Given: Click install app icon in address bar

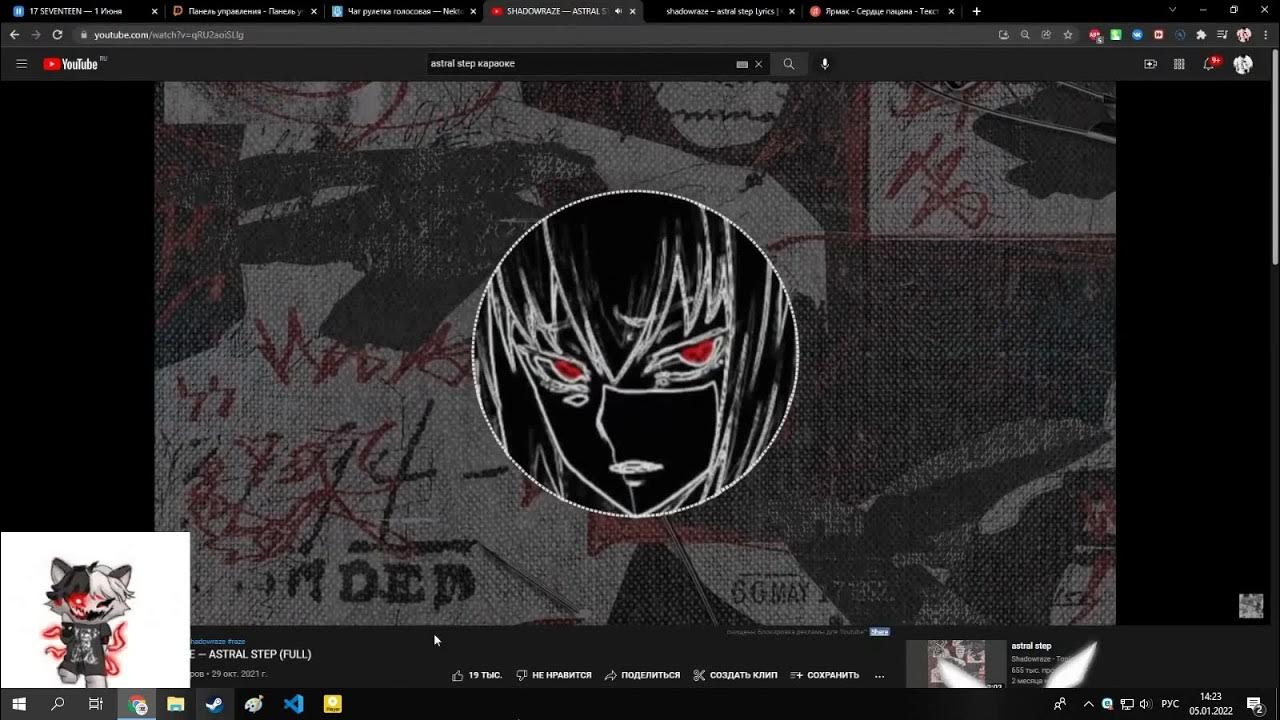Looking at the screenshot, I should pos(1003,34).
